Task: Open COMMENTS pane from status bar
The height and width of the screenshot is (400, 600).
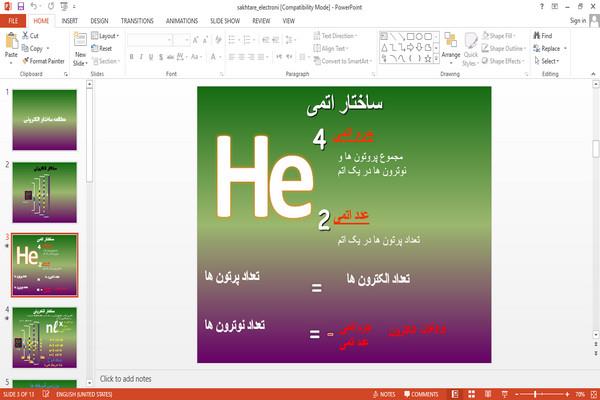Action: tap(421, 394)
